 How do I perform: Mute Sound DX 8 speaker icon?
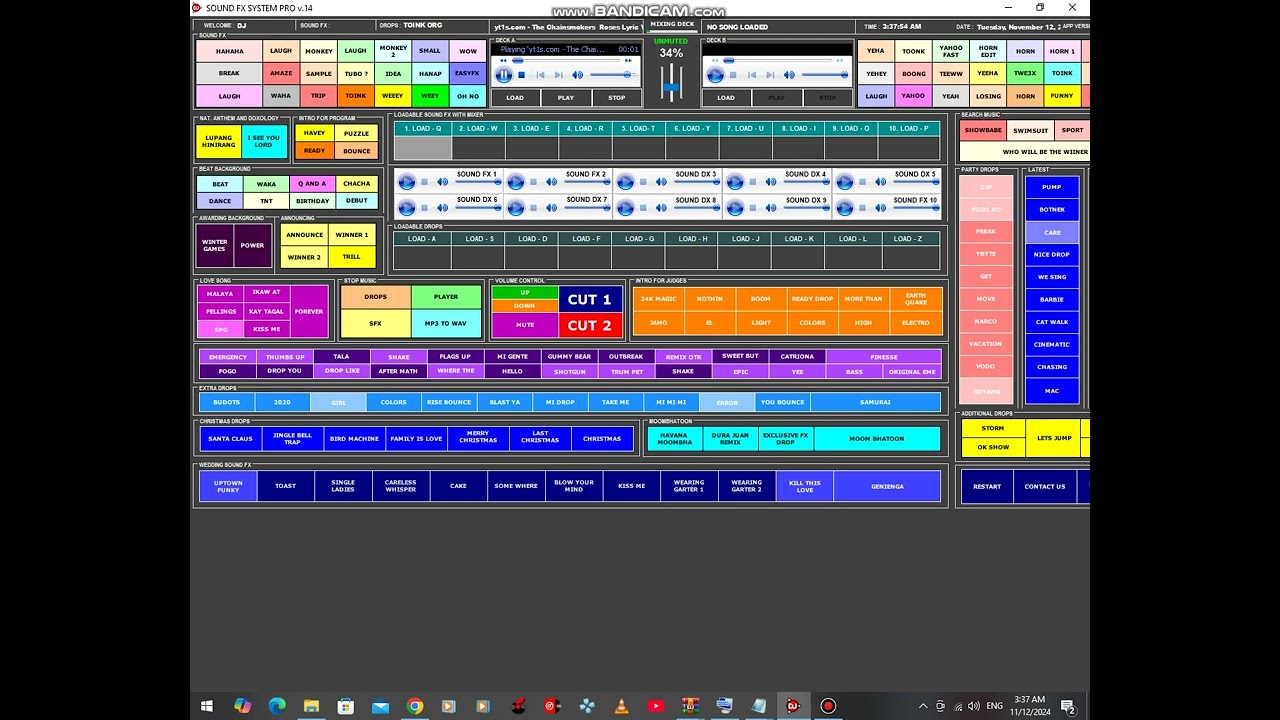[661, 207]
